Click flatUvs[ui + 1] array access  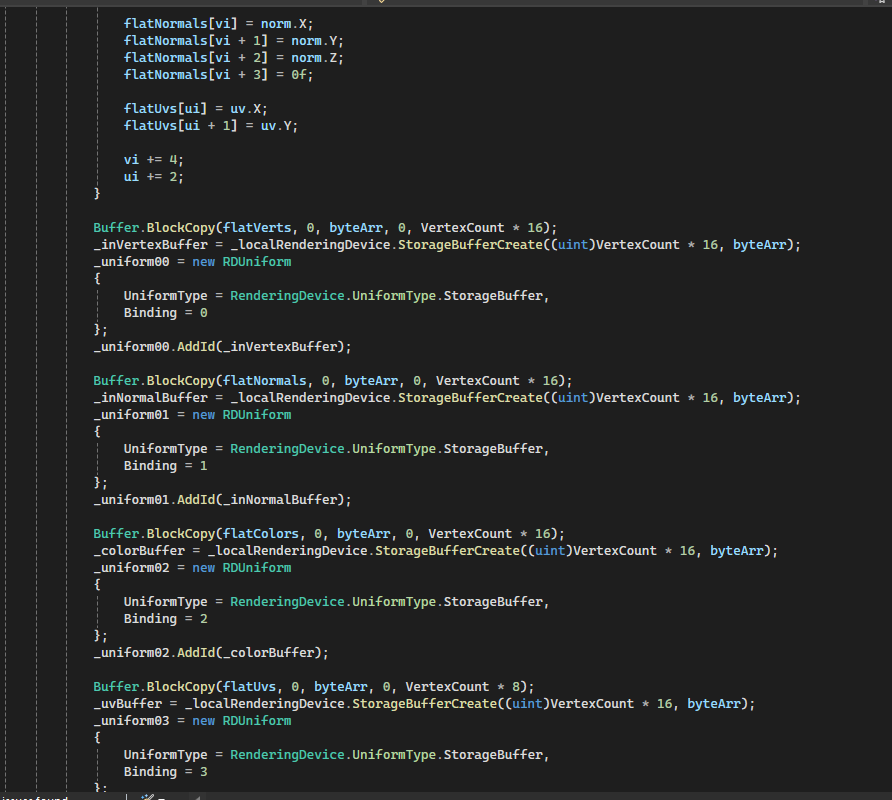180,126
